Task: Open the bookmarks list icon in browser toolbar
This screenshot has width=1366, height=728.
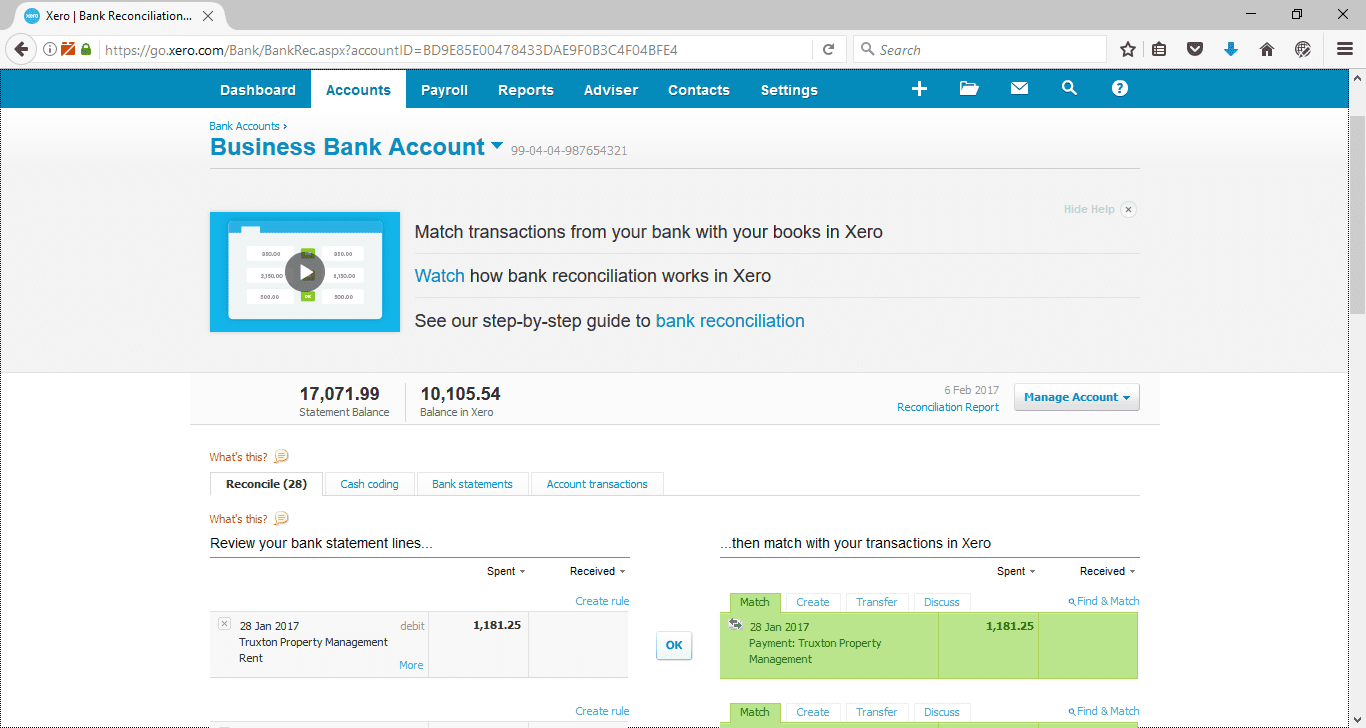Action: tap(1159, 49)
